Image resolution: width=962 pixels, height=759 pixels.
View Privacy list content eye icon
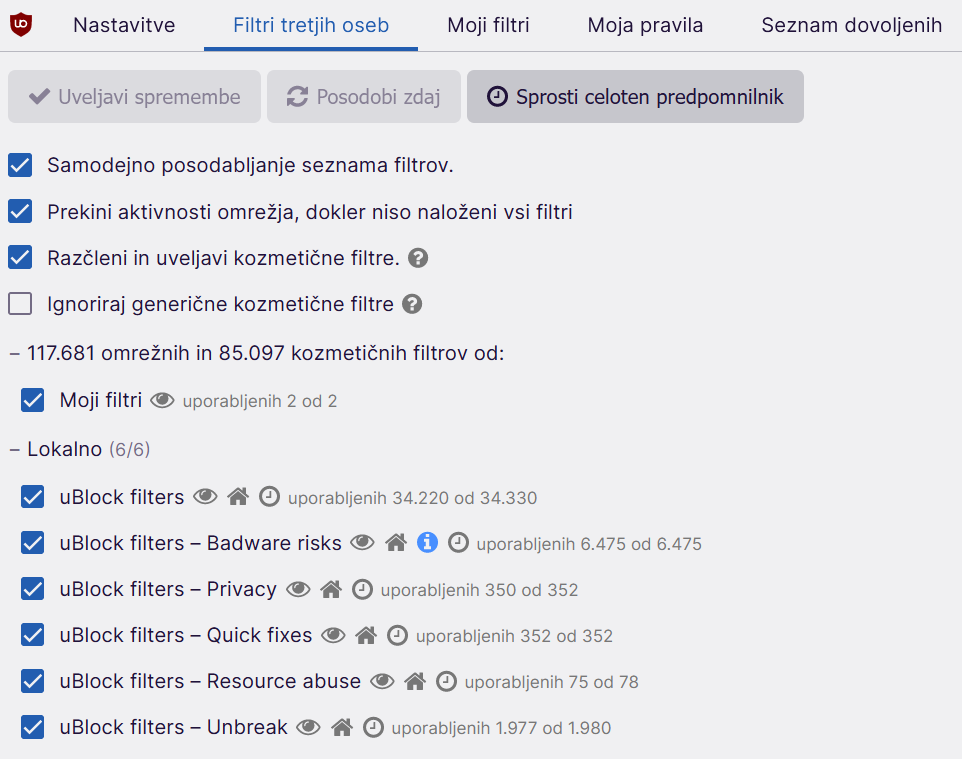point(299,589)
